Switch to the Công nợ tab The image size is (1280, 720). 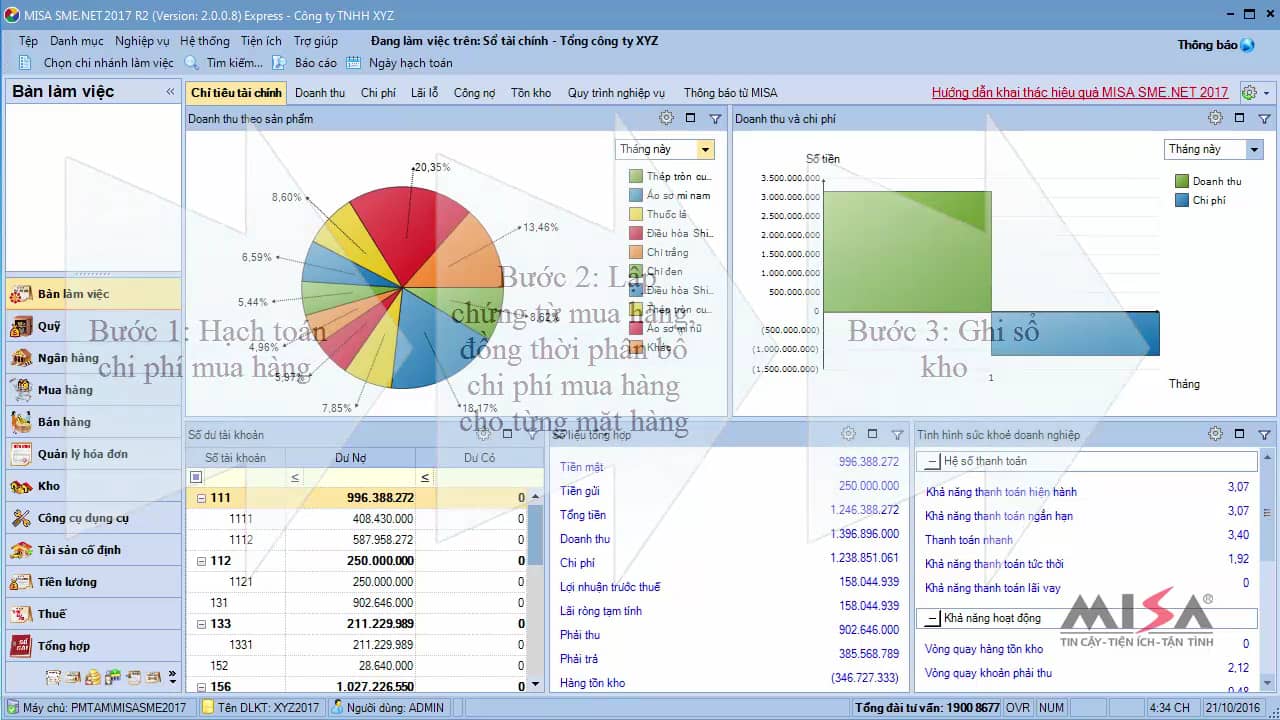[x=474, y=93]
